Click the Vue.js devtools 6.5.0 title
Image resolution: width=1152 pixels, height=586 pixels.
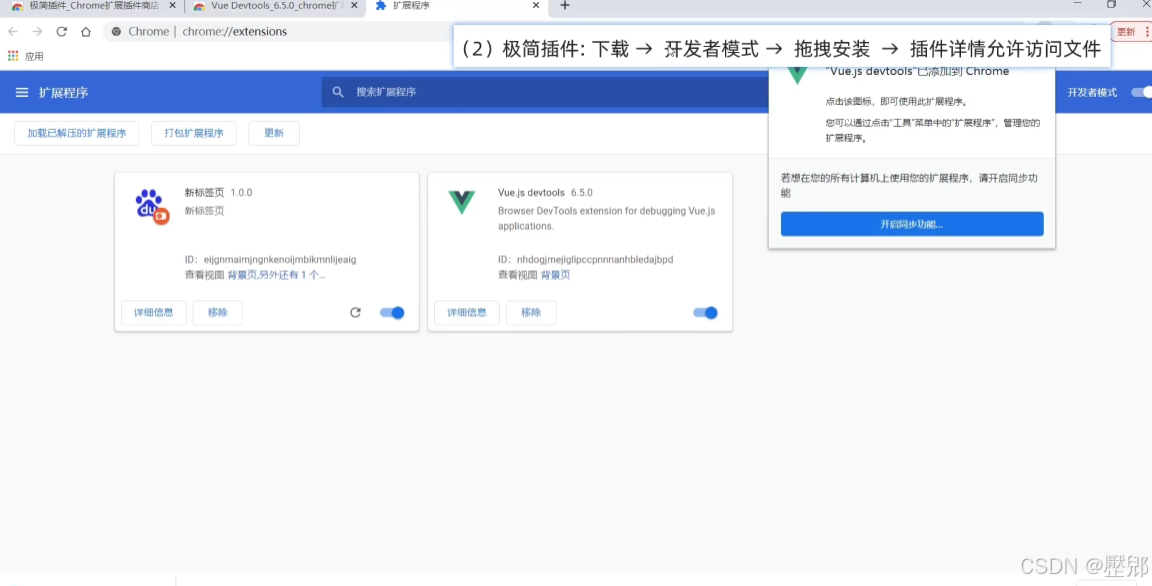point(545,193)
